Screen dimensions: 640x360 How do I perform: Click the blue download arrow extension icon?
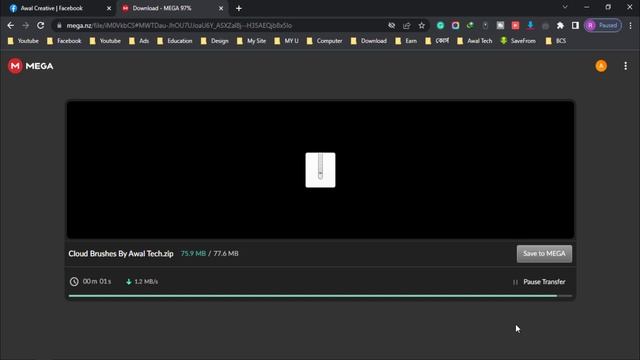[x=530, y=25]
